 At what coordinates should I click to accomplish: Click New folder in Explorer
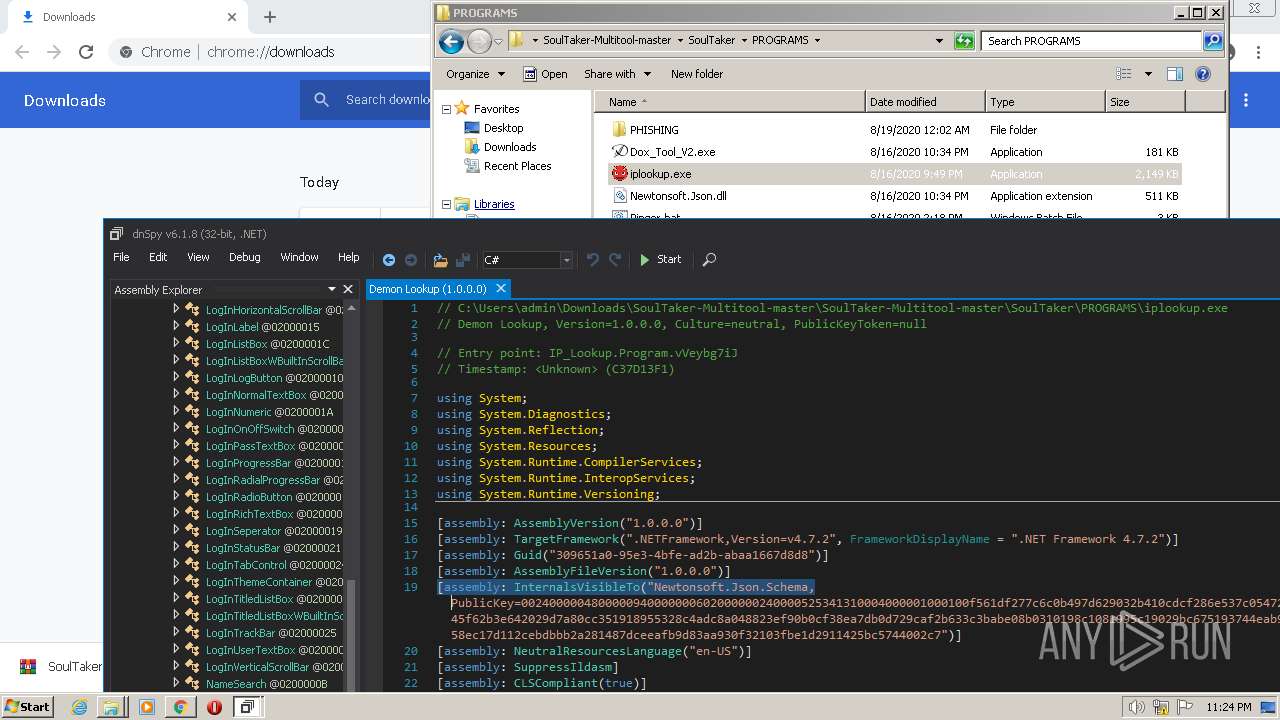coord(697,74)
